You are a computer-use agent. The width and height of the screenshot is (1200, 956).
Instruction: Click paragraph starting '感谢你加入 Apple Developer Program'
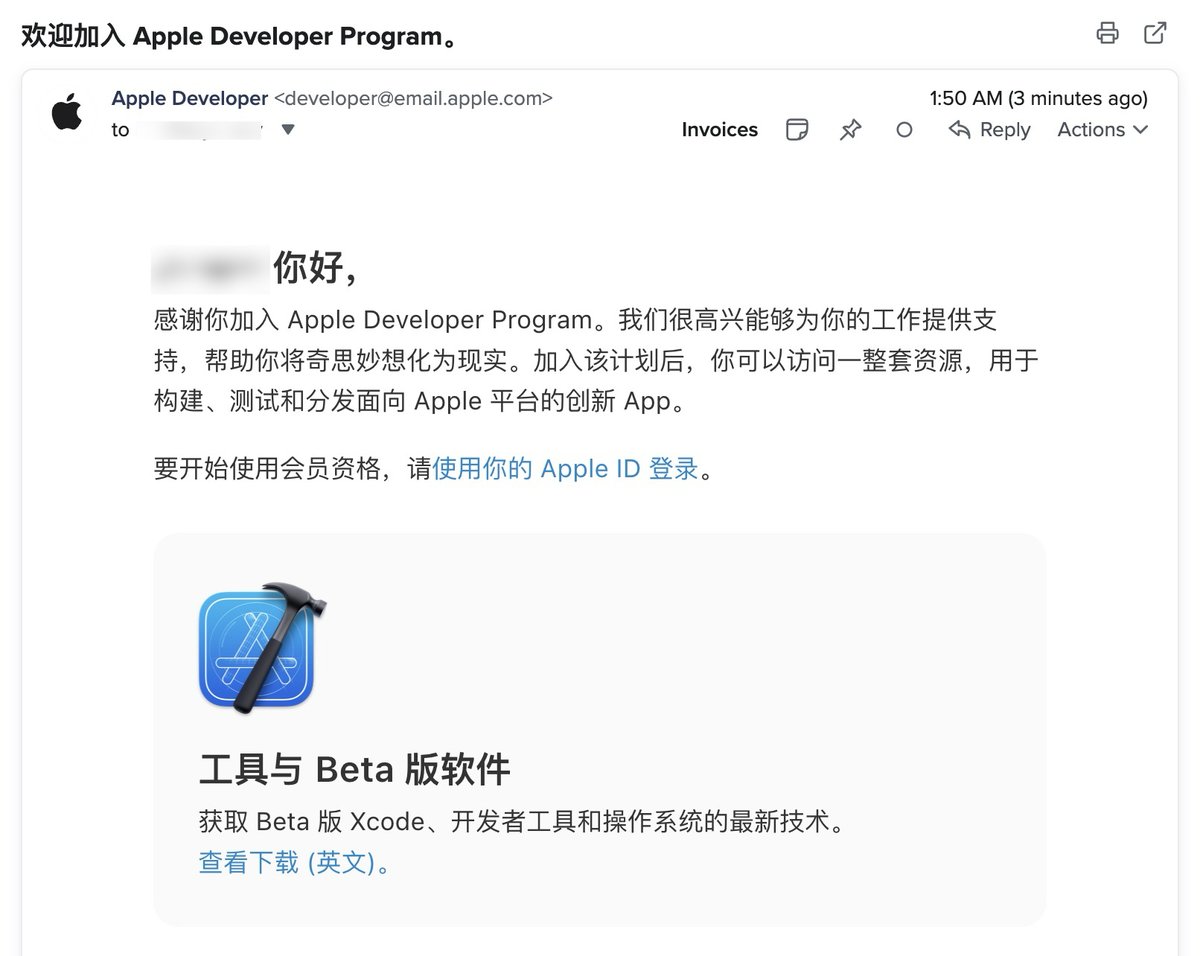[596, 361]
